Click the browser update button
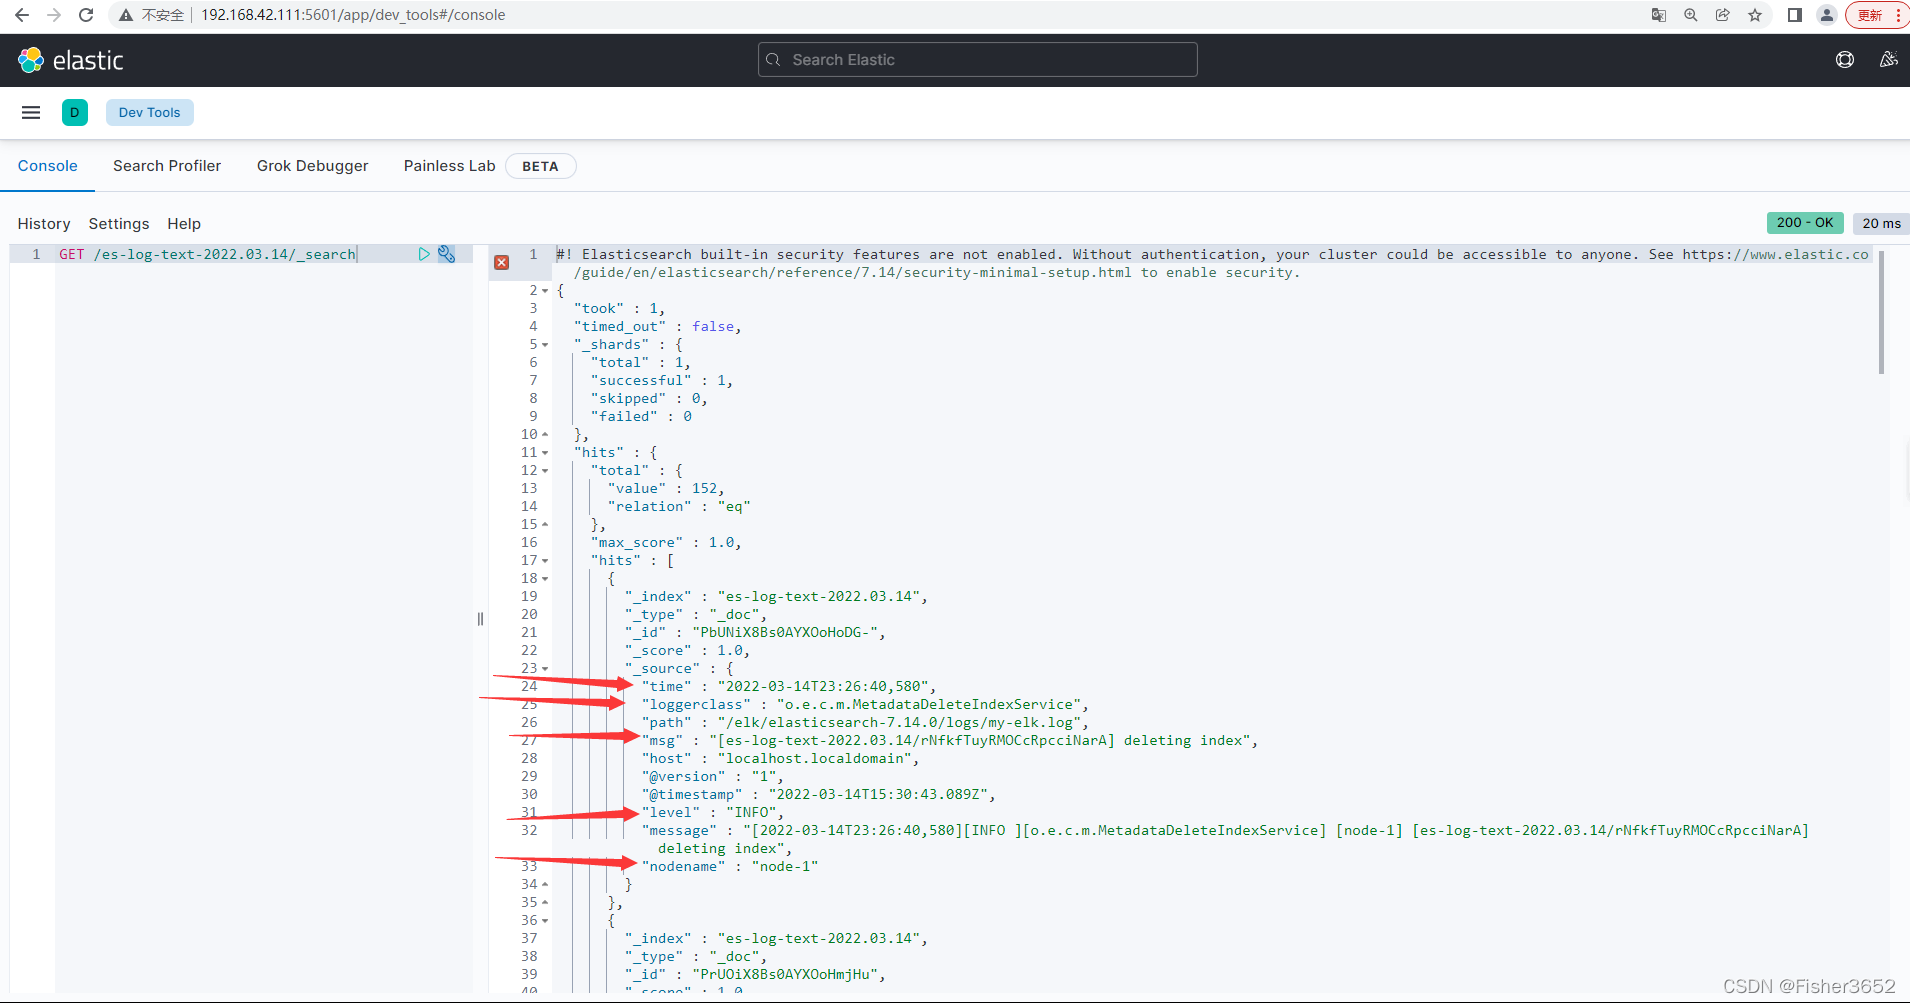Image resolution: width=1910 pixels, height=1003 pixels. (x=1877, y=15)
